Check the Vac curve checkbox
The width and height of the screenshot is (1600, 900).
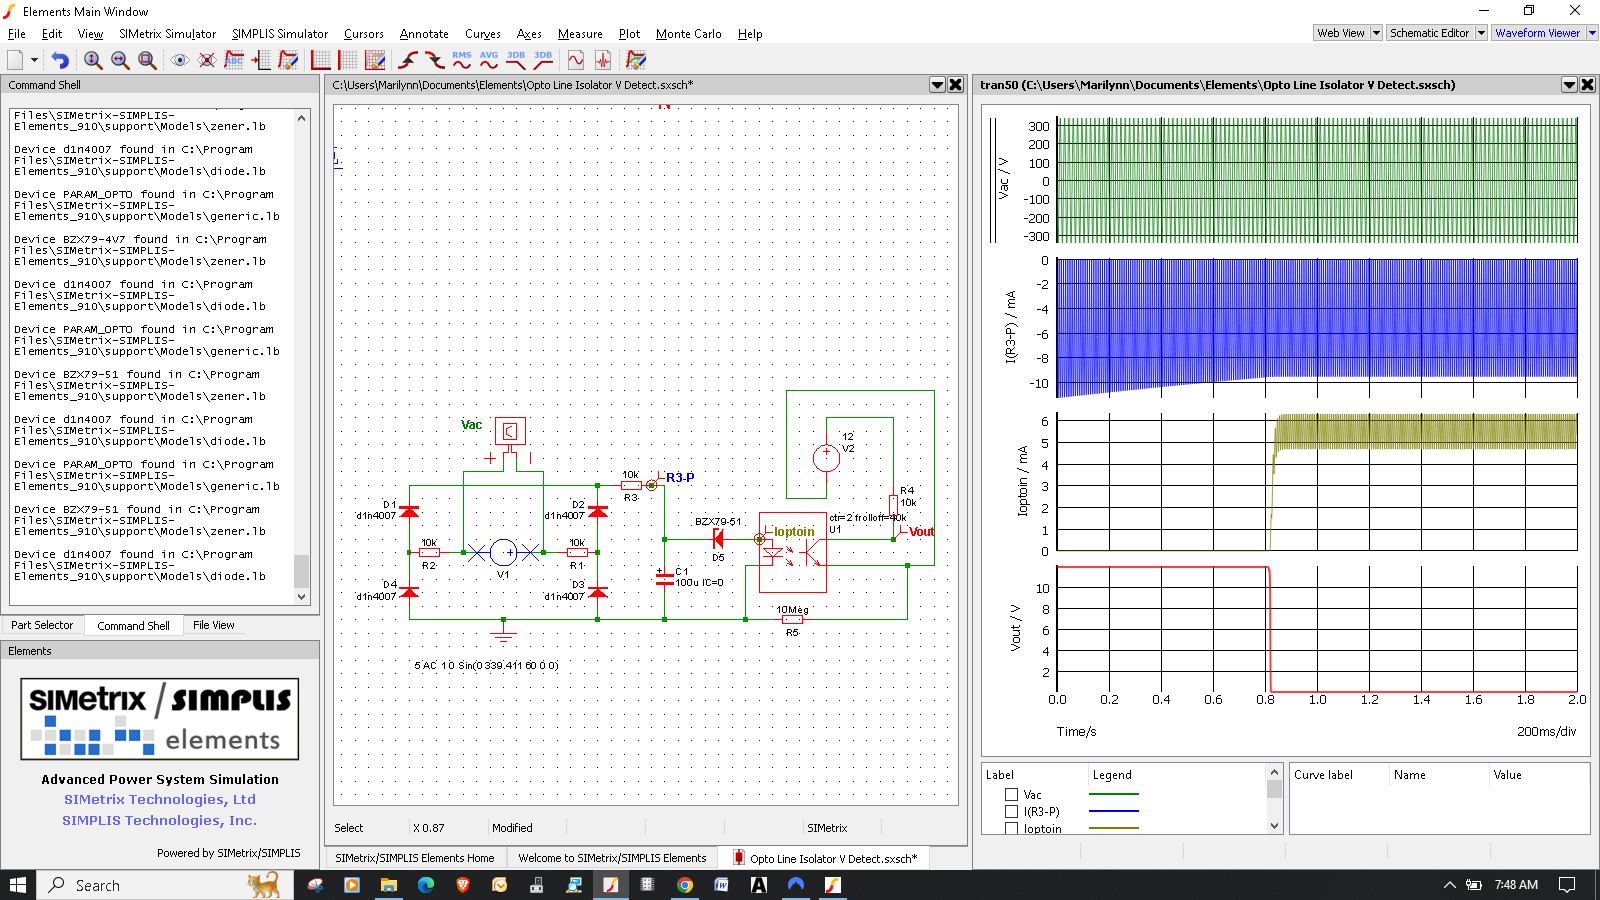(x=1011, y=795)
